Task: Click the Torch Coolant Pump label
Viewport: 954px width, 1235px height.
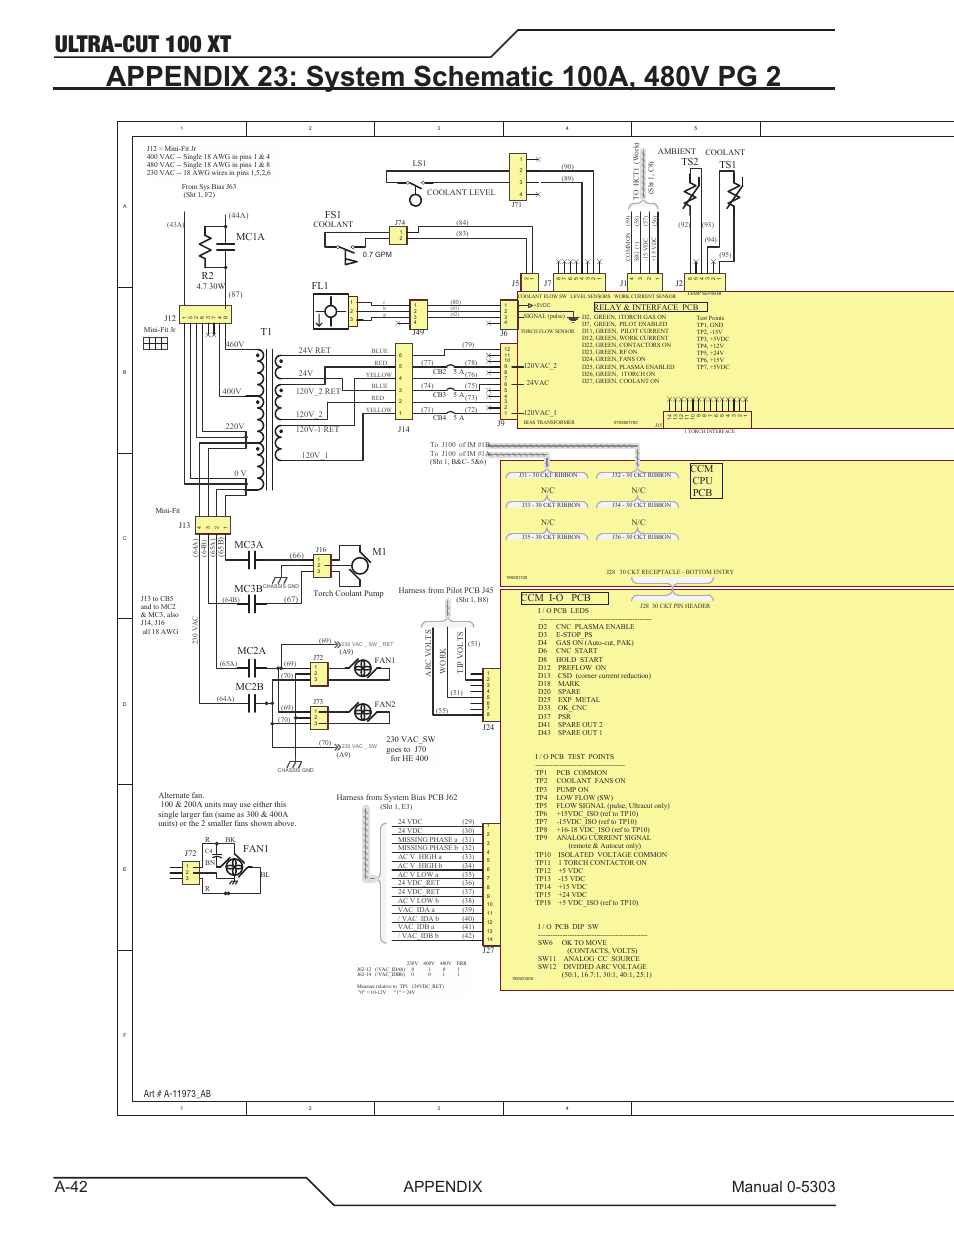Action: [348, 593]
